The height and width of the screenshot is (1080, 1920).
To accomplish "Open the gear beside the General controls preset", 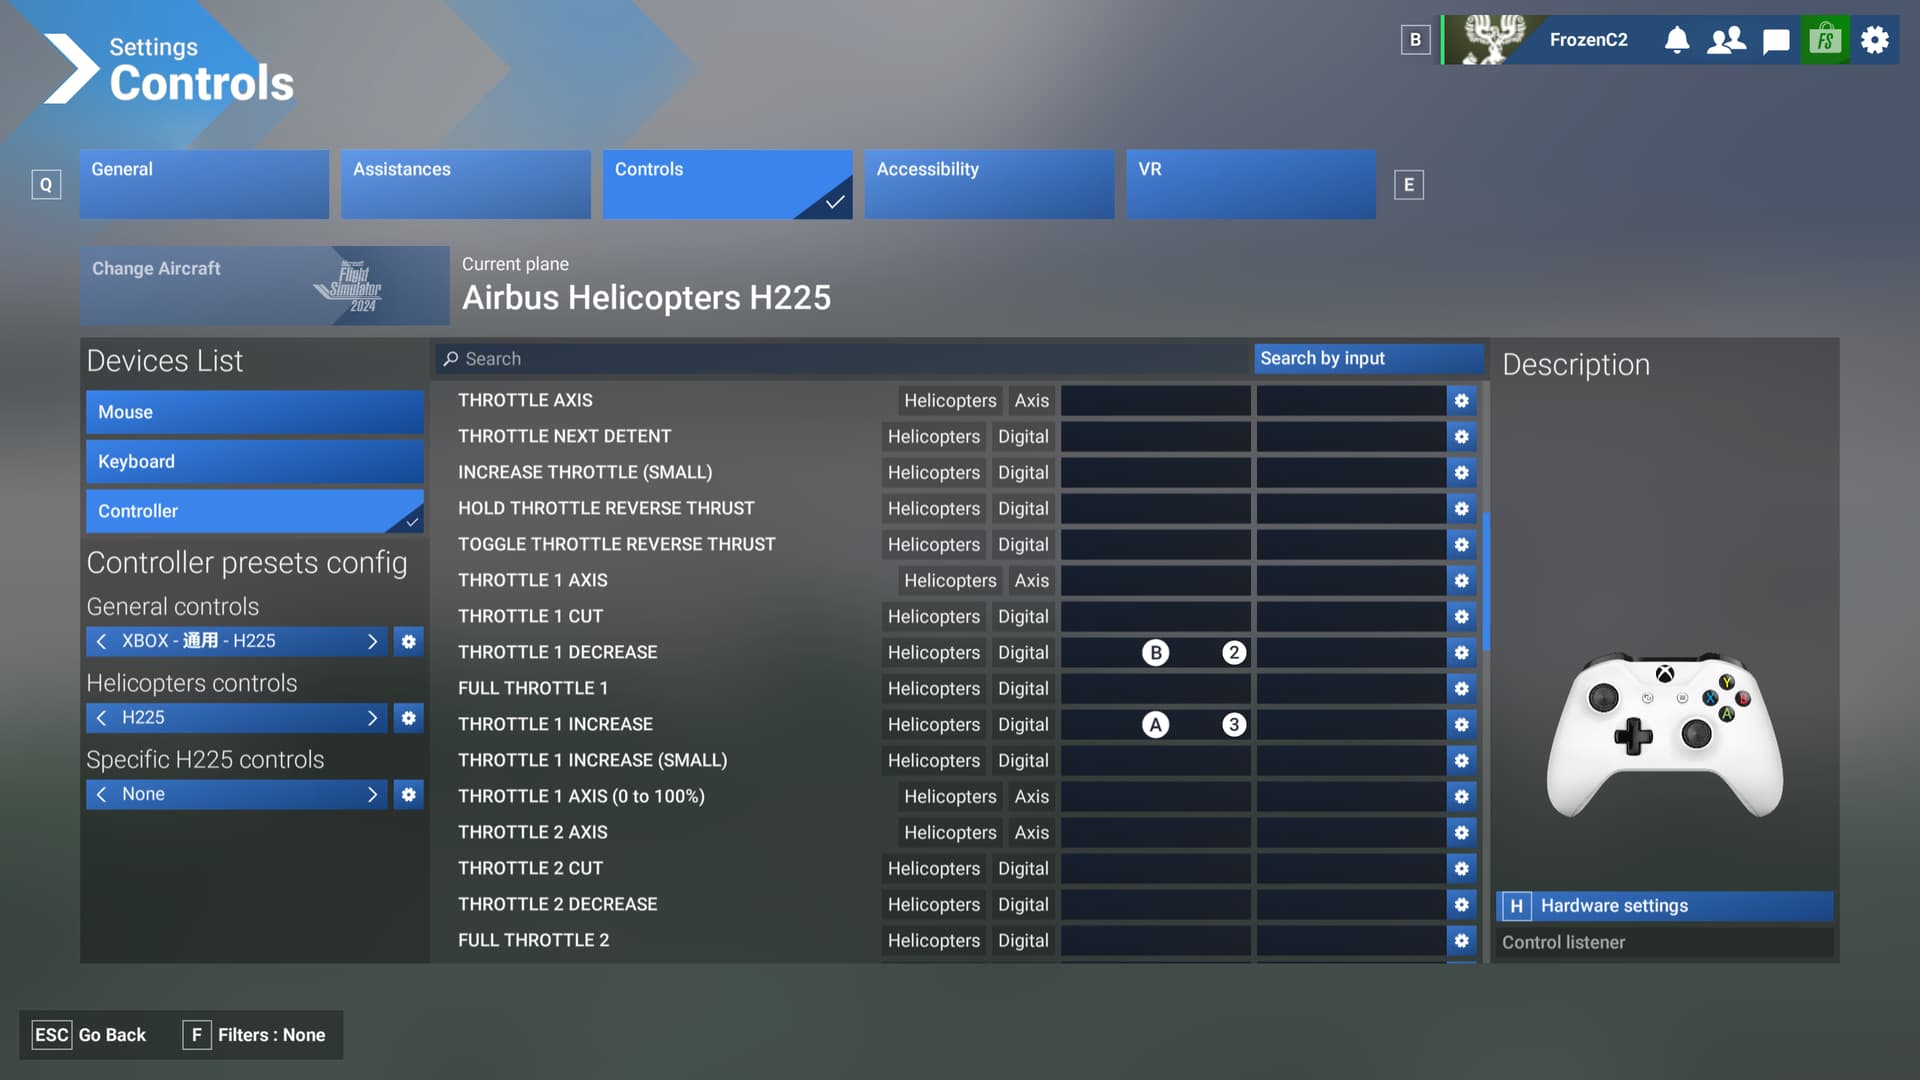I will [407, 641].
